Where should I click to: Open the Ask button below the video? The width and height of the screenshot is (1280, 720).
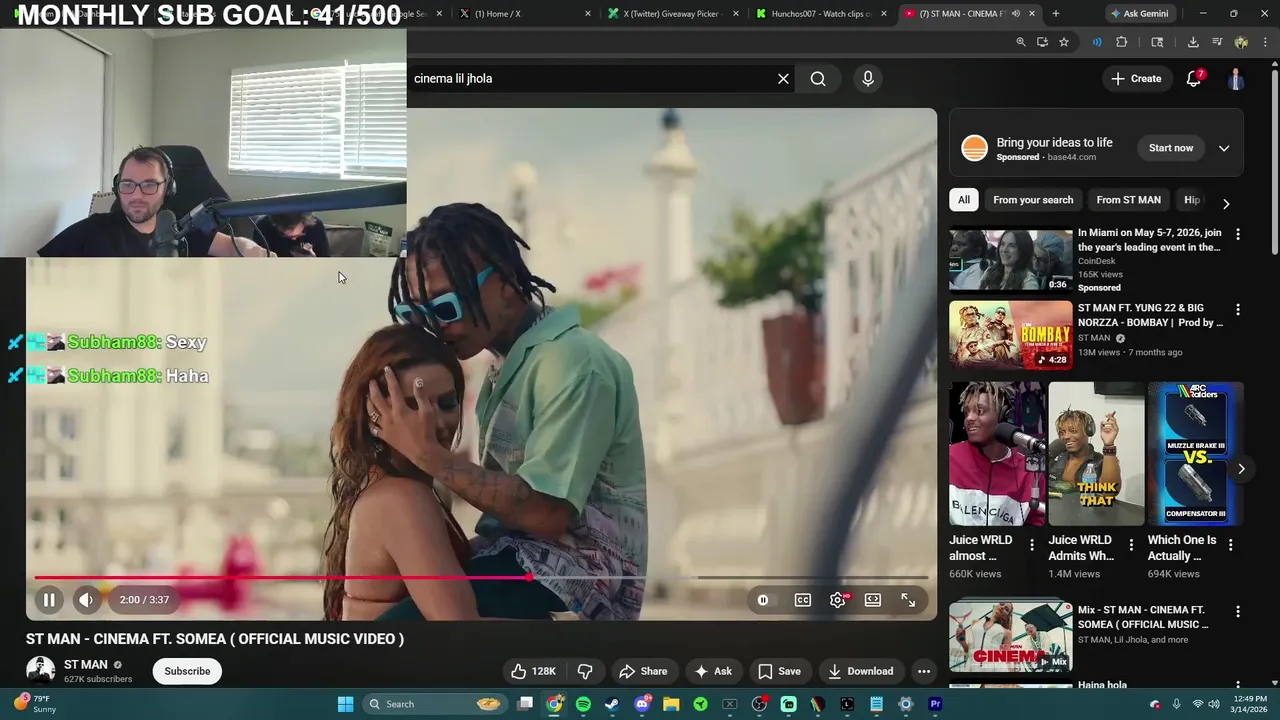713,671
